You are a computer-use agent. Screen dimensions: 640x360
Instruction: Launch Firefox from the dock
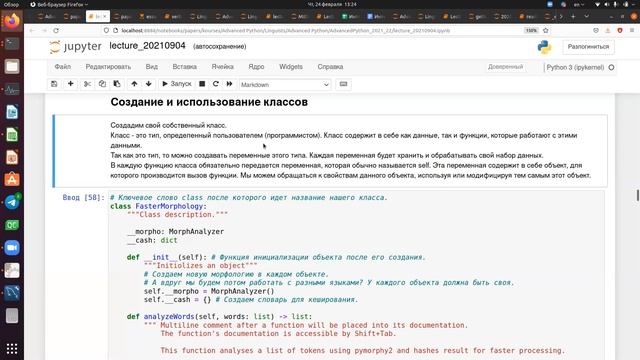12,21
